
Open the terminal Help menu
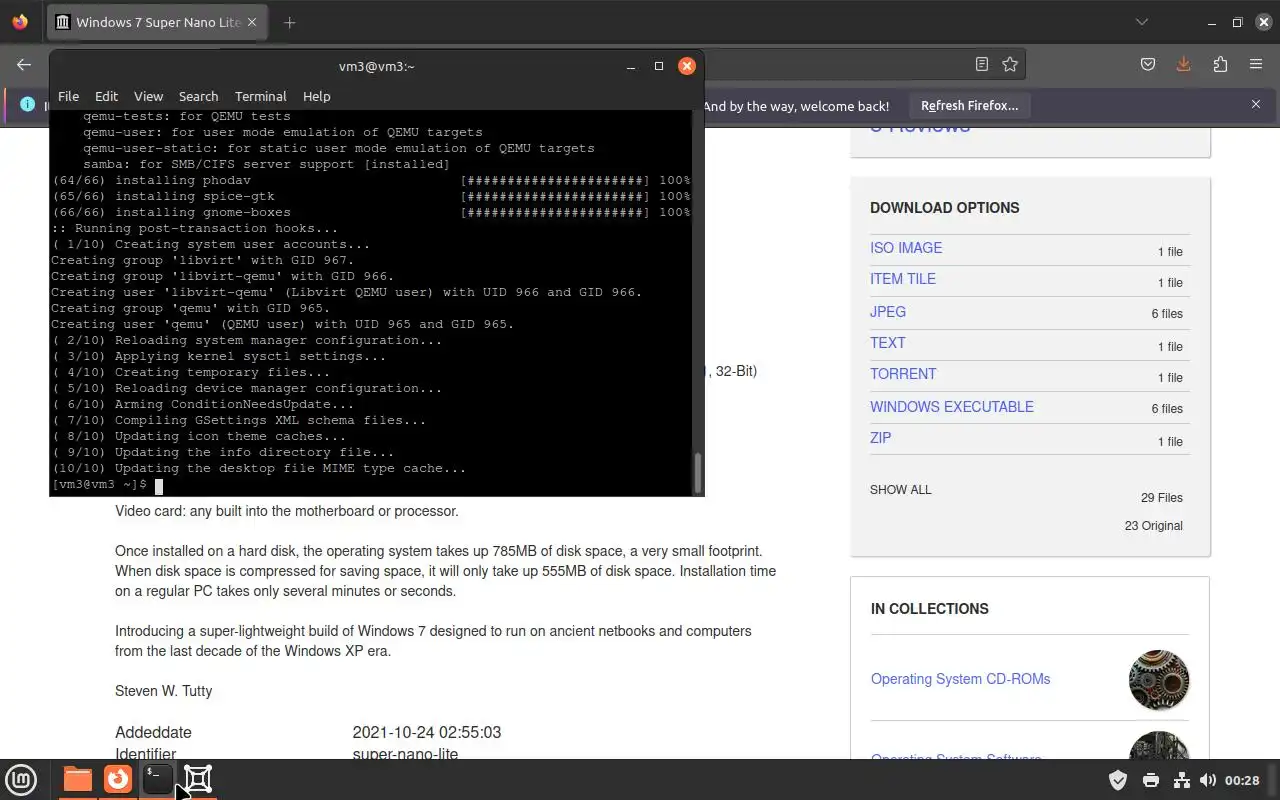click(316, 96)
